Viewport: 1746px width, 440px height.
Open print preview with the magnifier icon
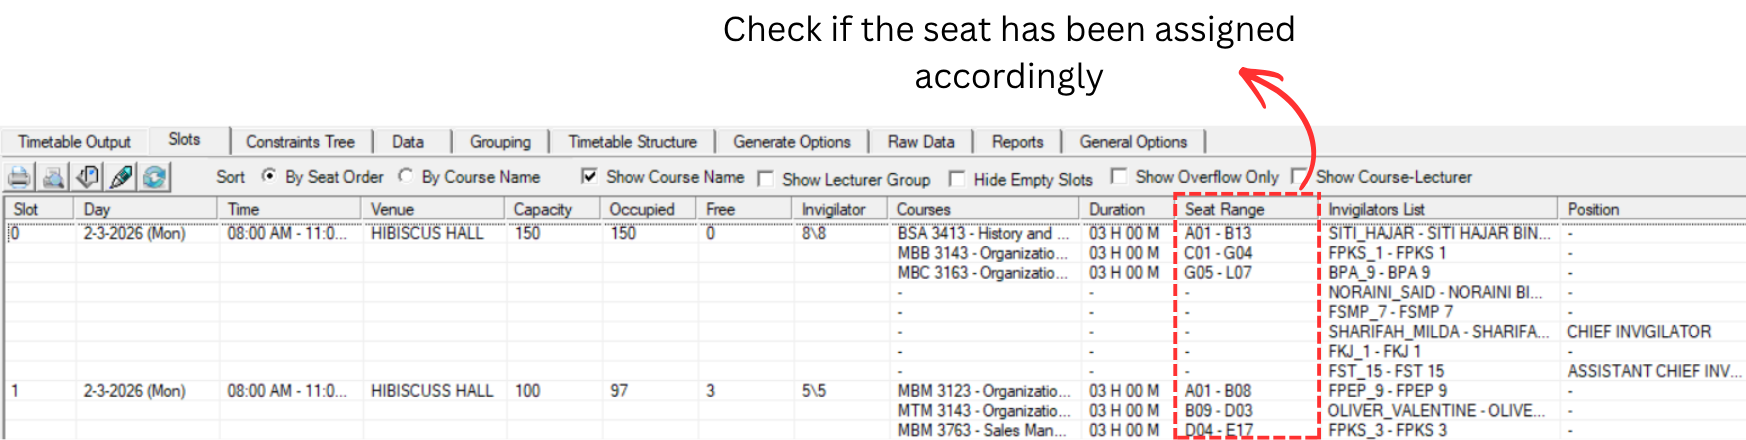[x=53, y=177]
